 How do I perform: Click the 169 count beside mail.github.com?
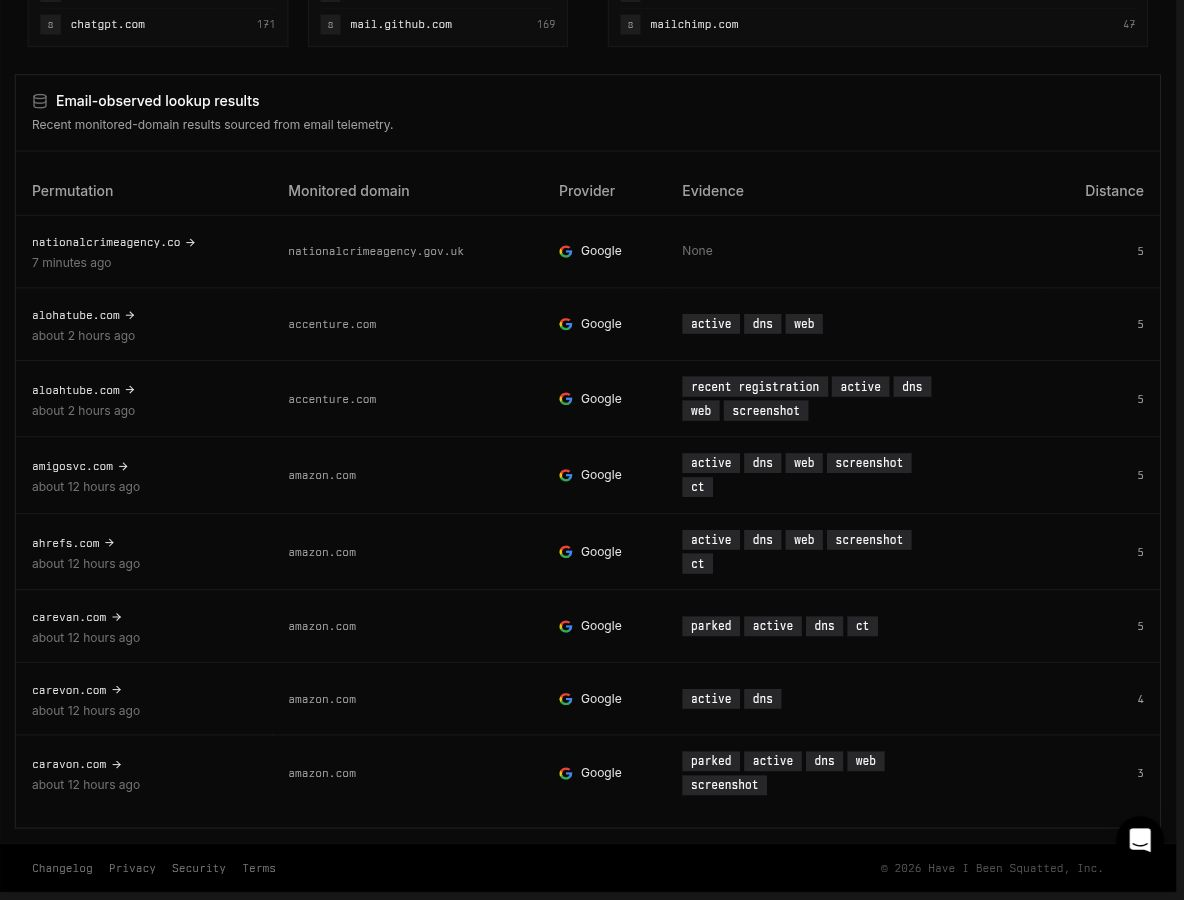point(546,24)
